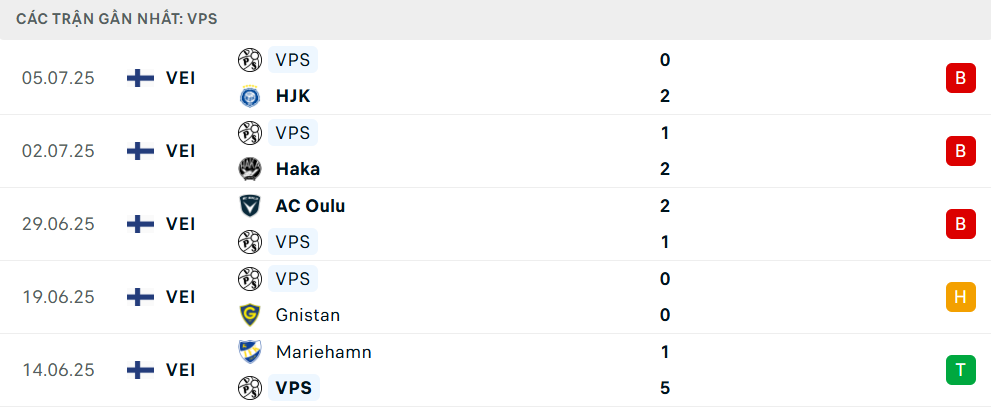The image size is (991, 407).
Task: Click VPS logo in the HJK match
Action: (x=250, y=59)
